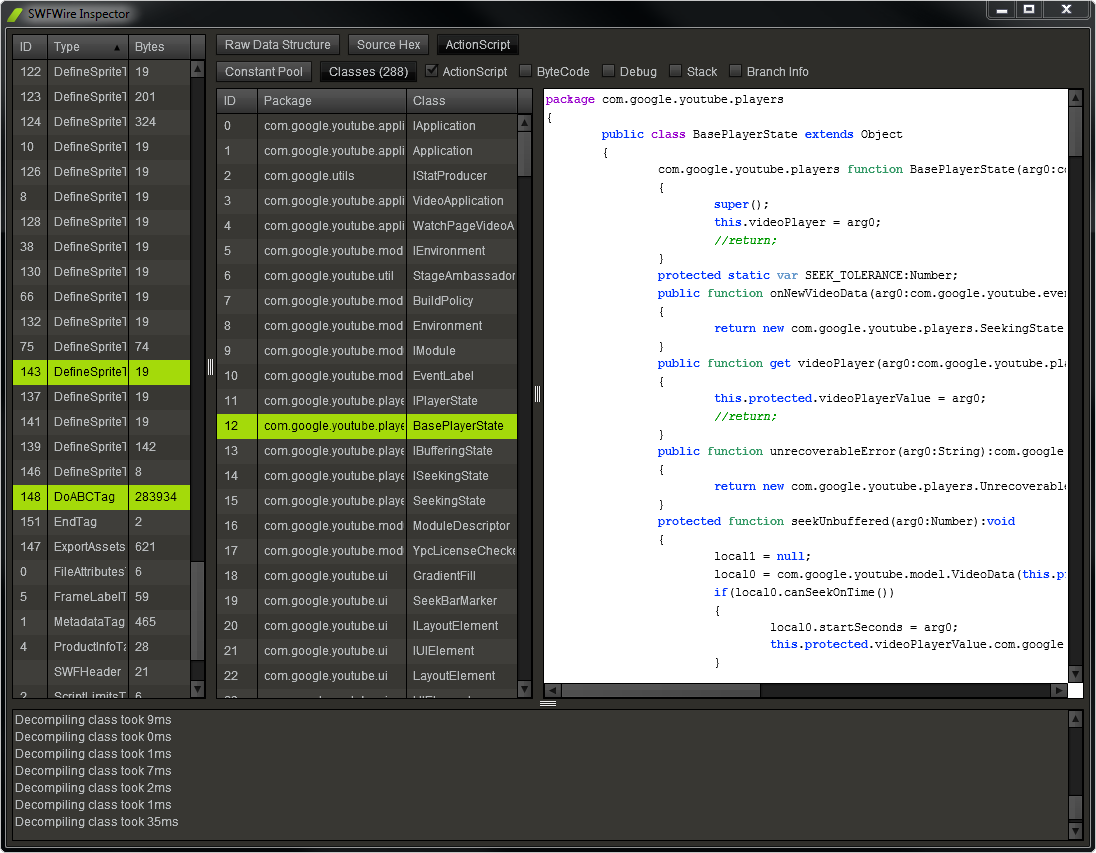Enable the Branch Info checkbox
This screenshot has width=1096, height=853.
735,71
